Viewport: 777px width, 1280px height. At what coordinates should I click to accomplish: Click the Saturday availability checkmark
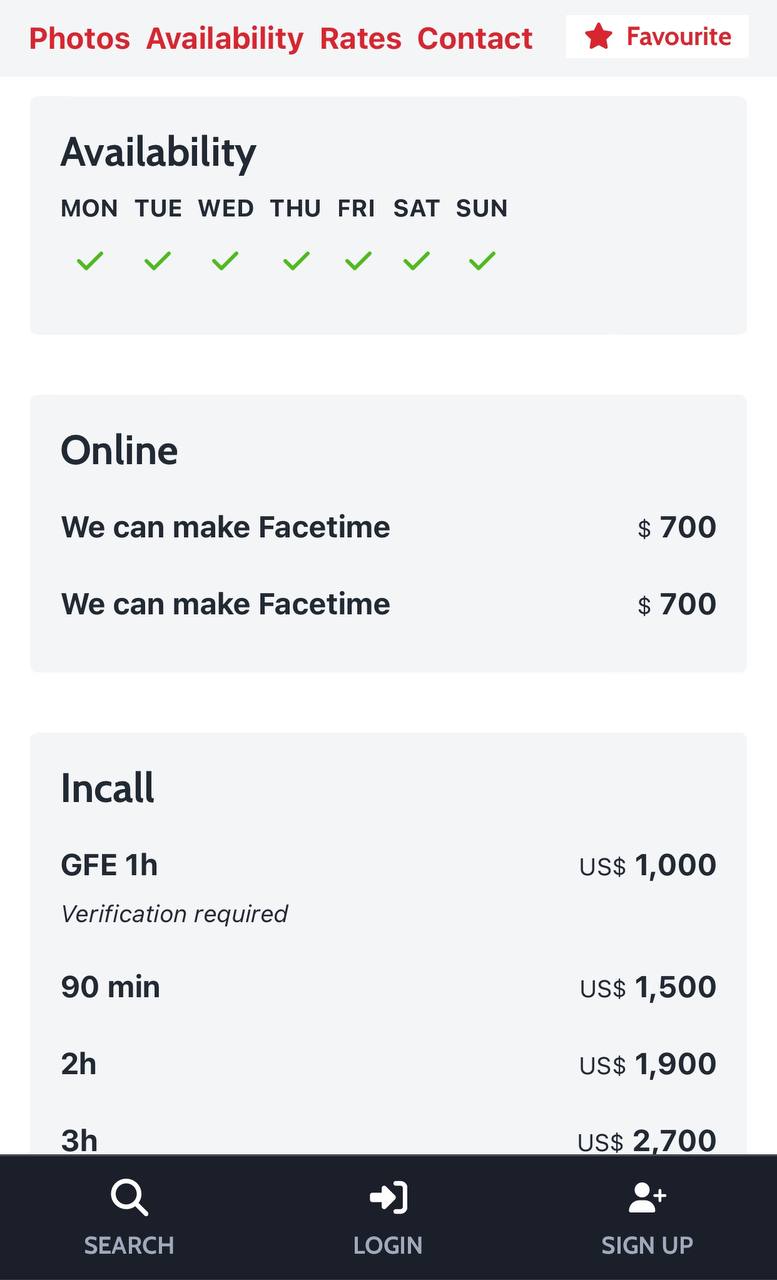[417, 261]
